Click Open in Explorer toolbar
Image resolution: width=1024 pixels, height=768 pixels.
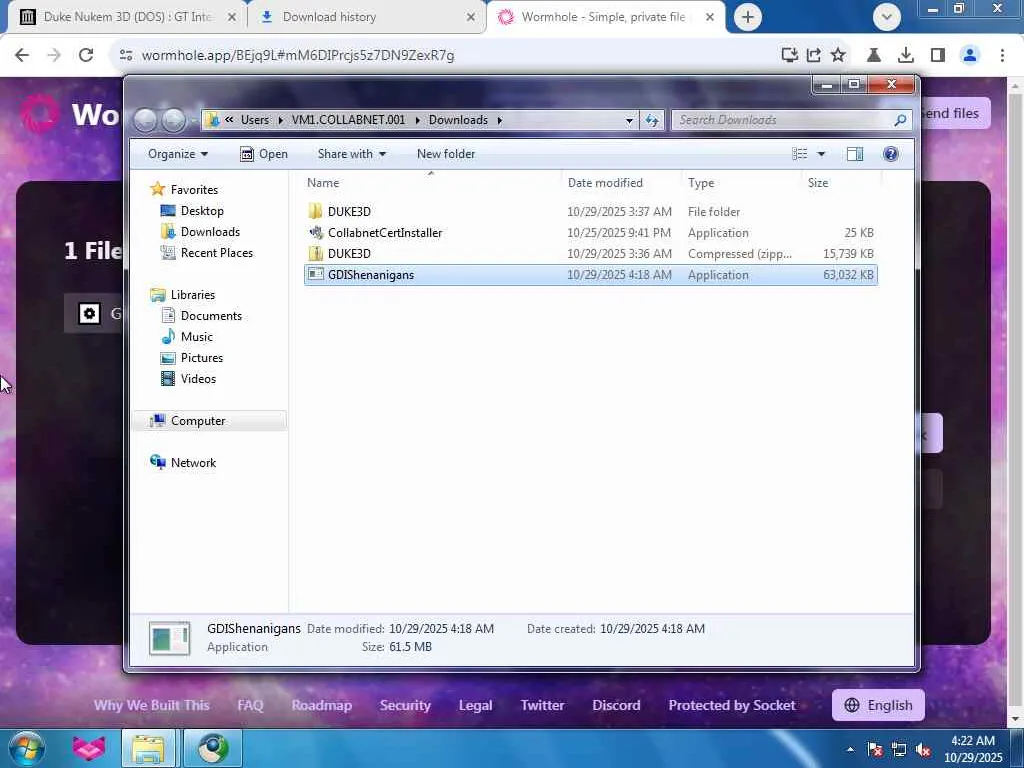[264, 154]
